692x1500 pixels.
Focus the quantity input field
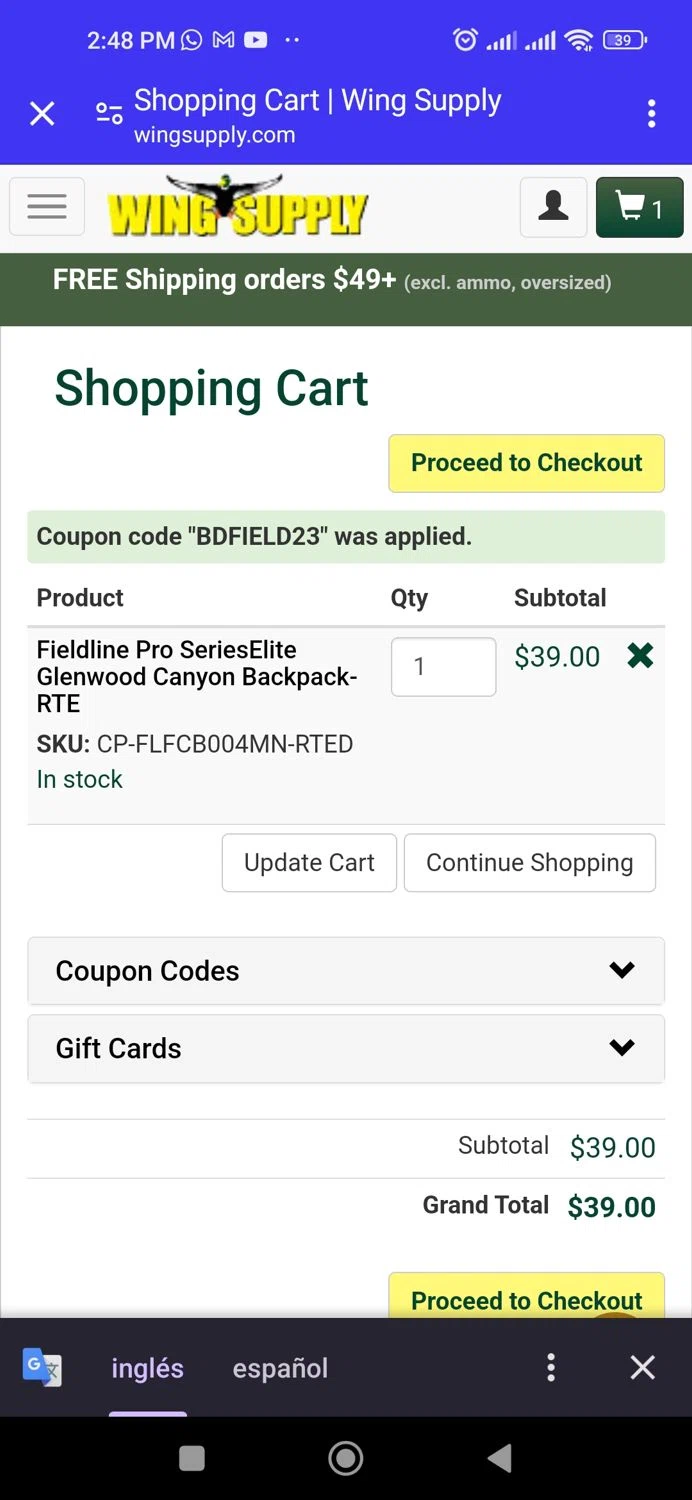(443, 666)
